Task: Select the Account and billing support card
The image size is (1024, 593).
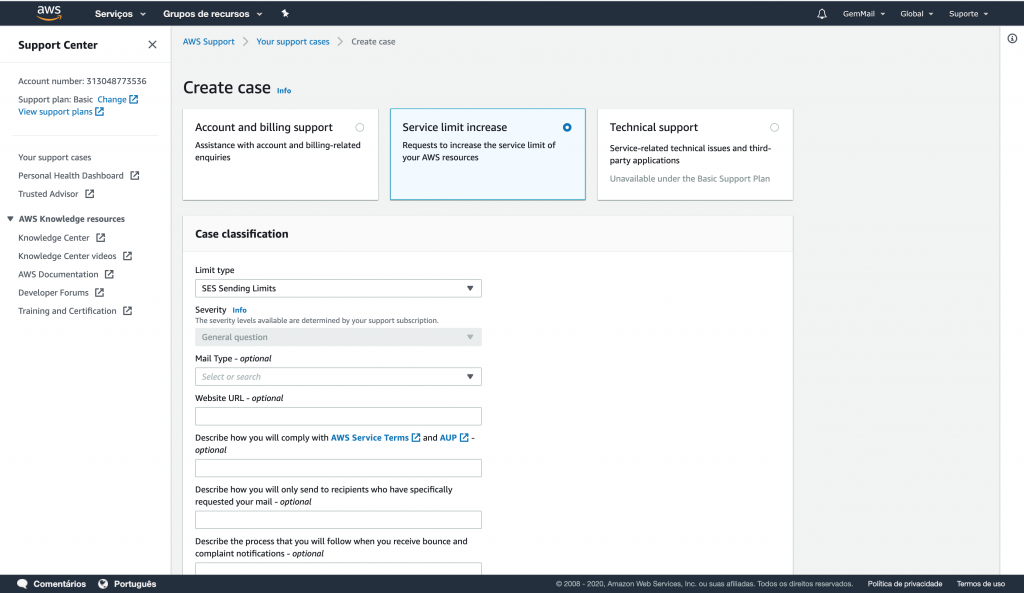Action: point(280,154)
